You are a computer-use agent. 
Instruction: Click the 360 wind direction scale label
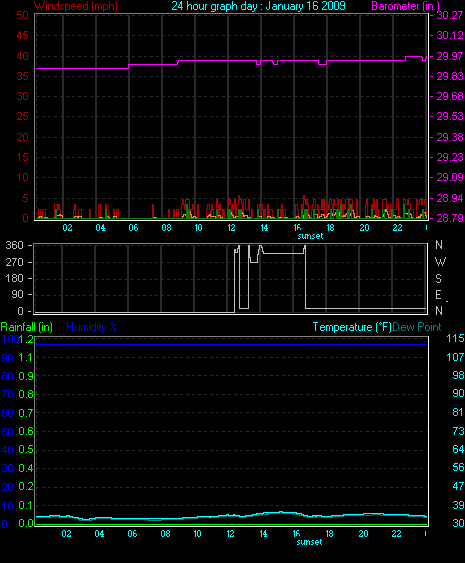[14, 245]
